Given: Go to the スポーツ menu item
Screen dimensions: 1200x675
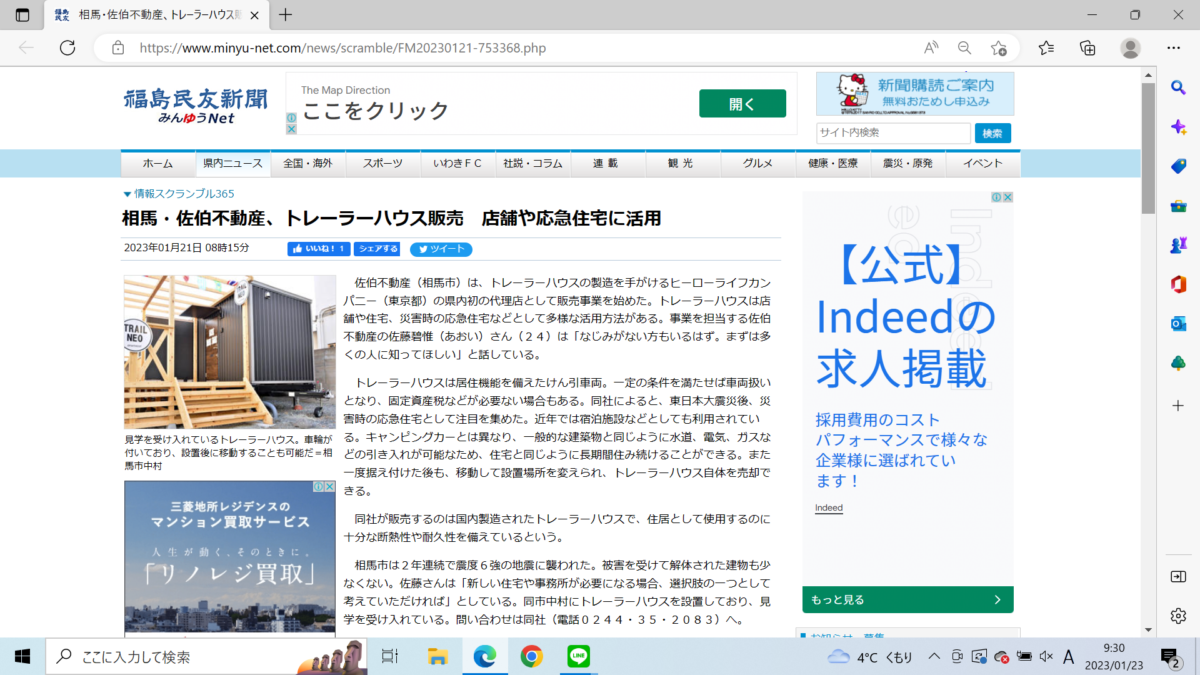Looking at the screenshot, I should point(383,164).
